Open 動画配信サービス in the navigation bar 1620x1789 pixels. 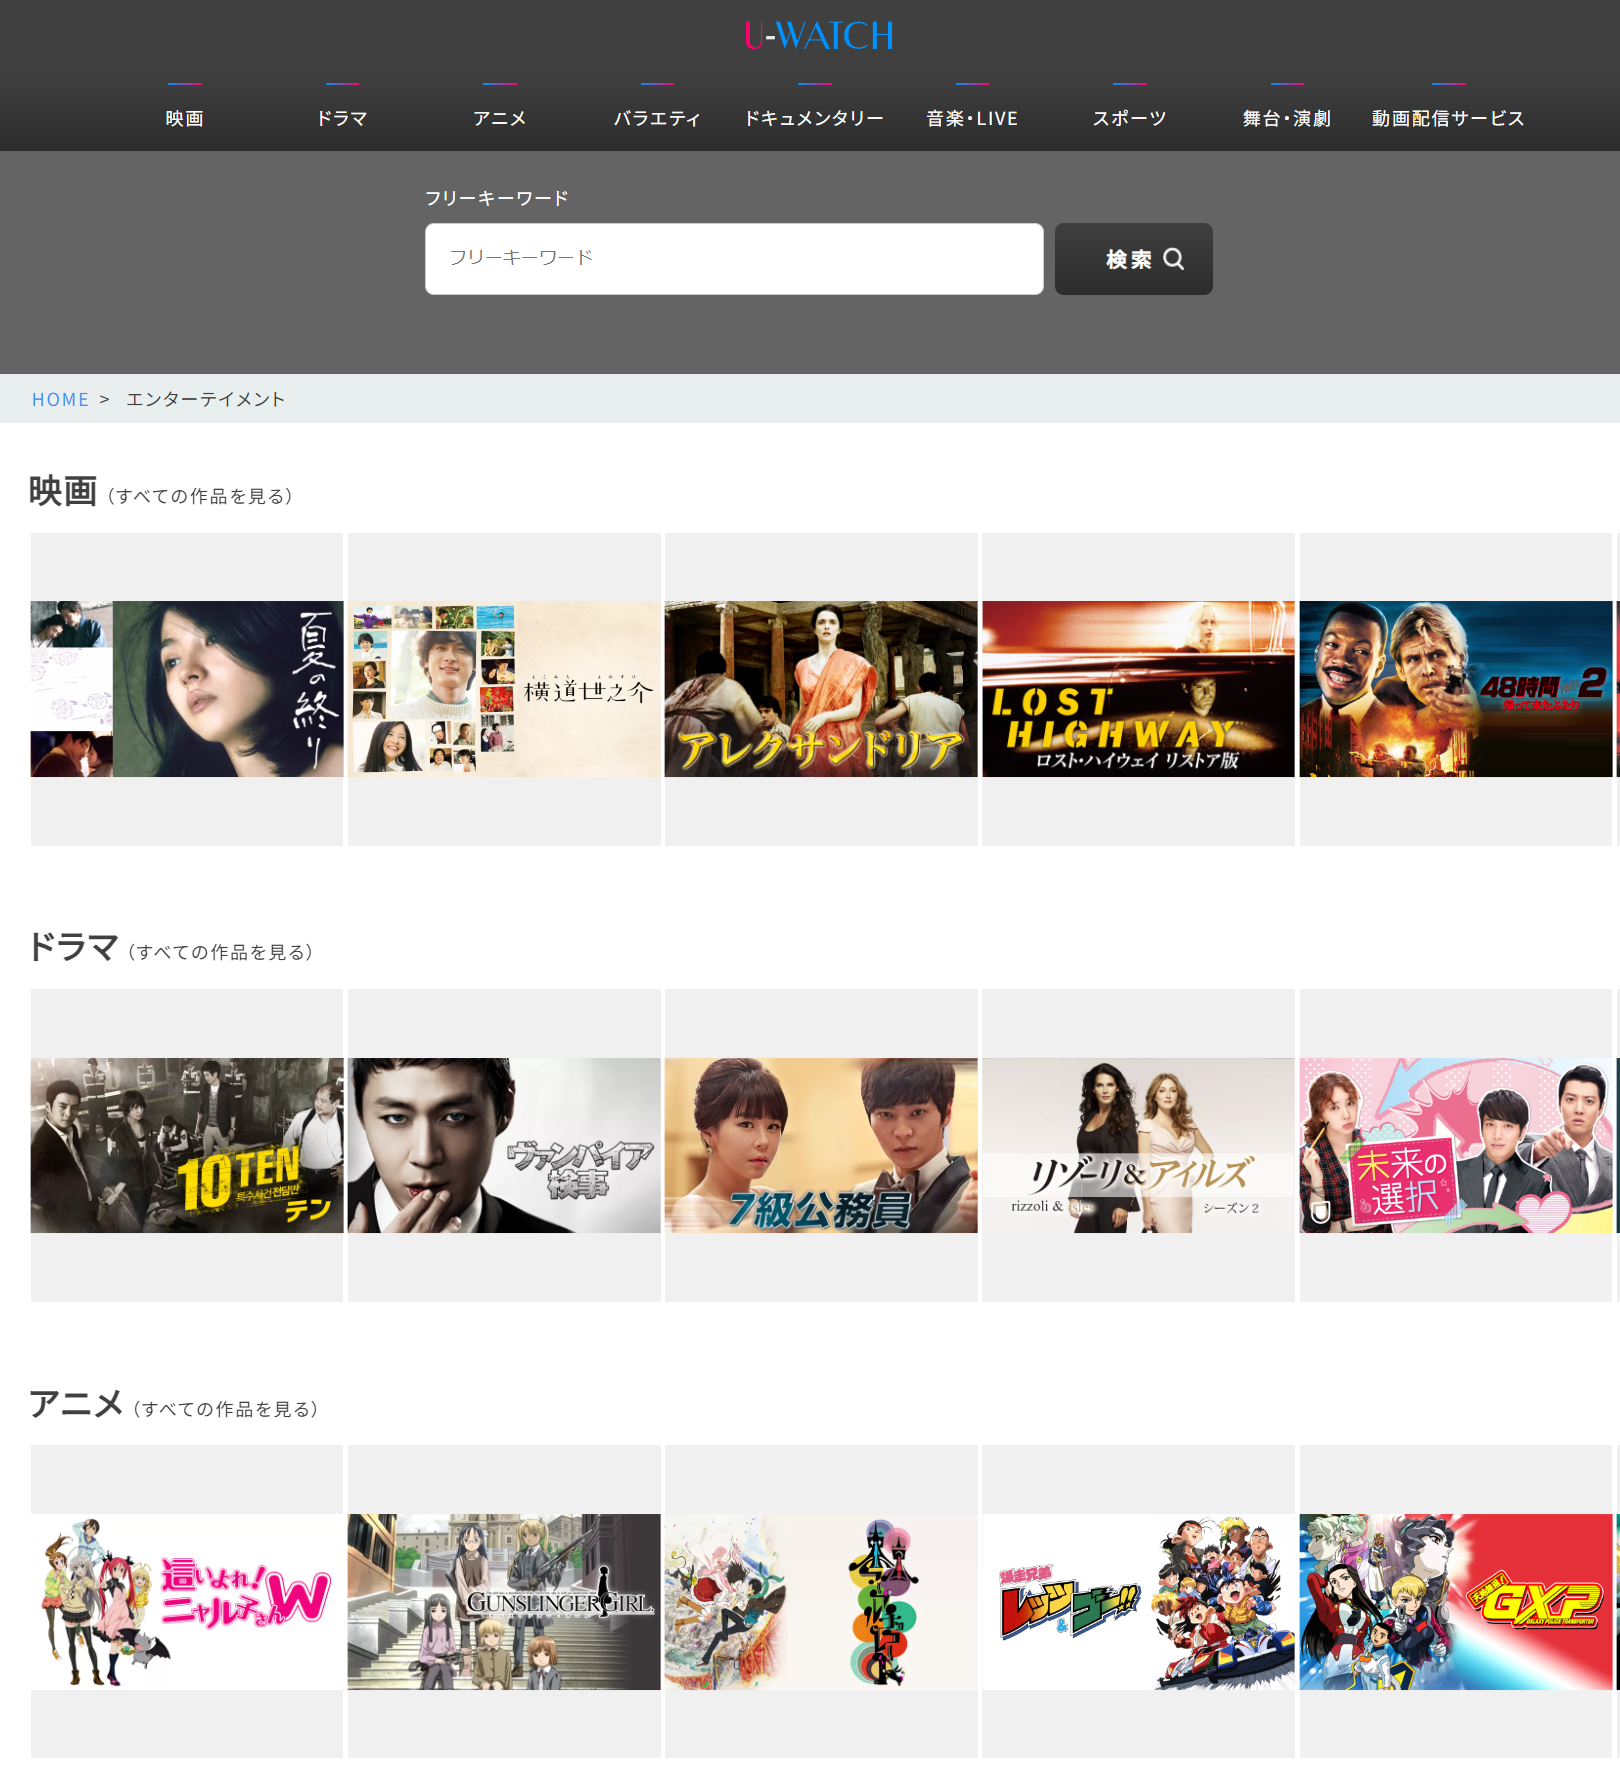pyautogui.click(x=1448, y=118)
